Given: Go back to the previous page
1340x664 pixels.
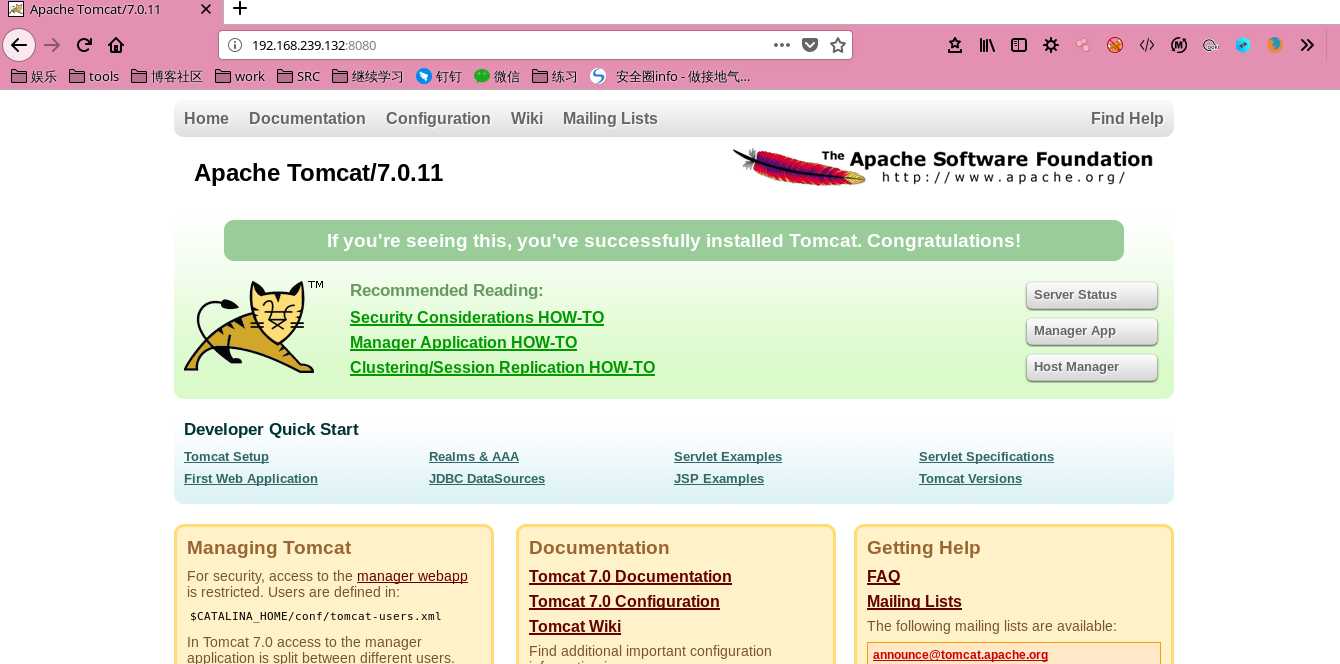Looking at the screenshot, I should tap(19, 45).
